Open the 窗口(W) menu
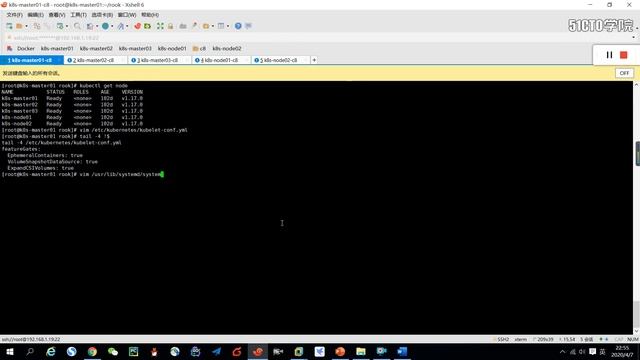The height and width of the screenshot is (360, 640). point(127,15)
